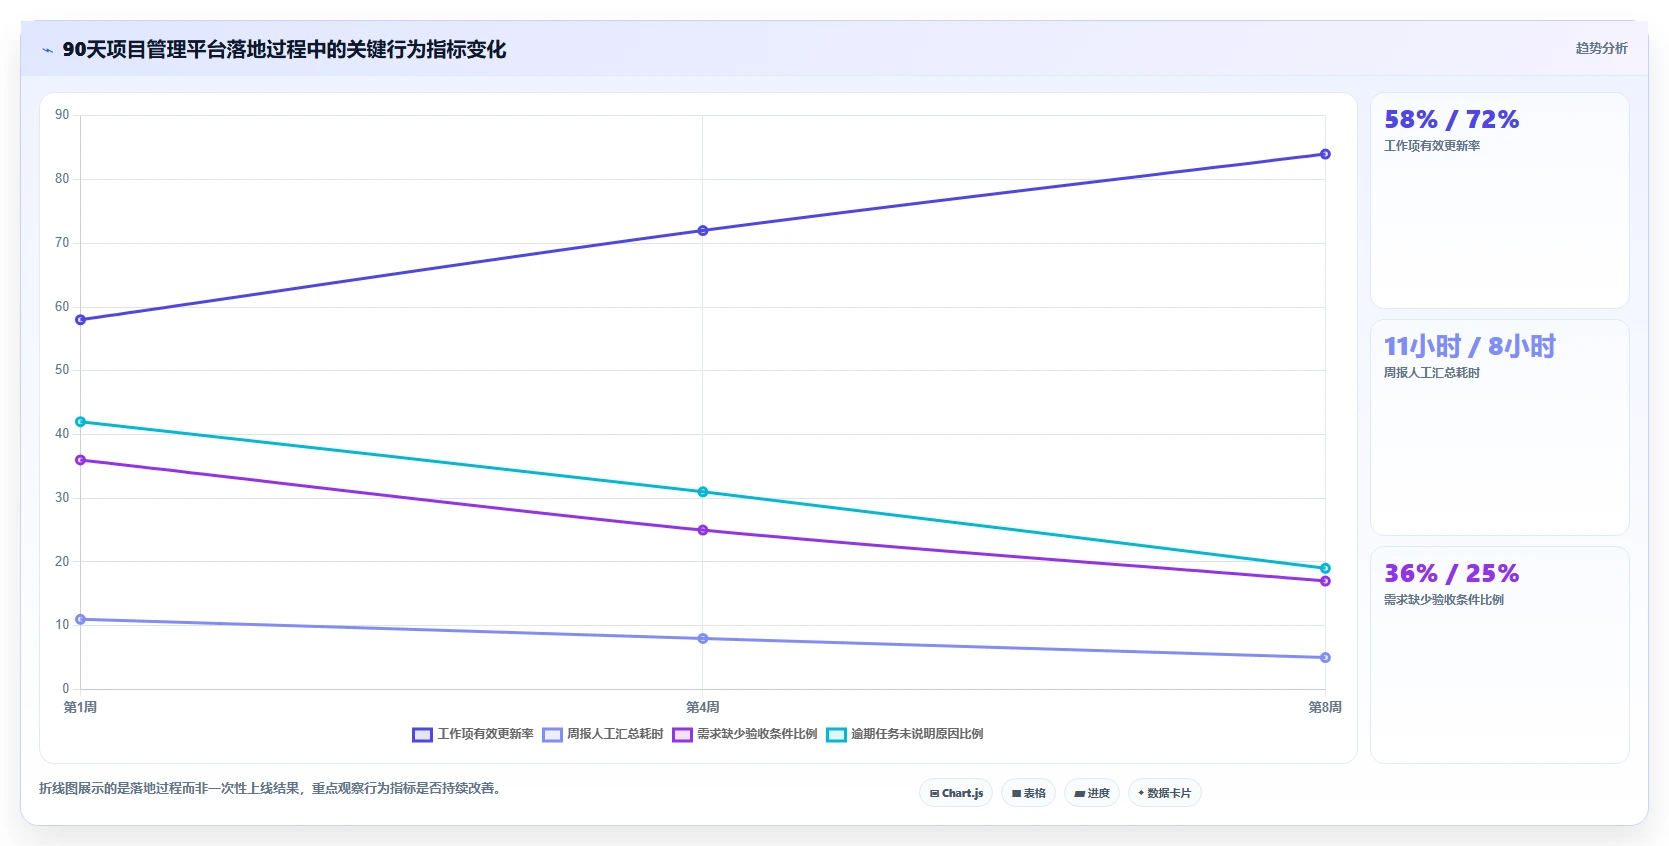Viewport: 1669px width, 846px height.
Task: Select the 工作项有效更新率 point at 第1周 (58)
Action: (x=81, y=320)
